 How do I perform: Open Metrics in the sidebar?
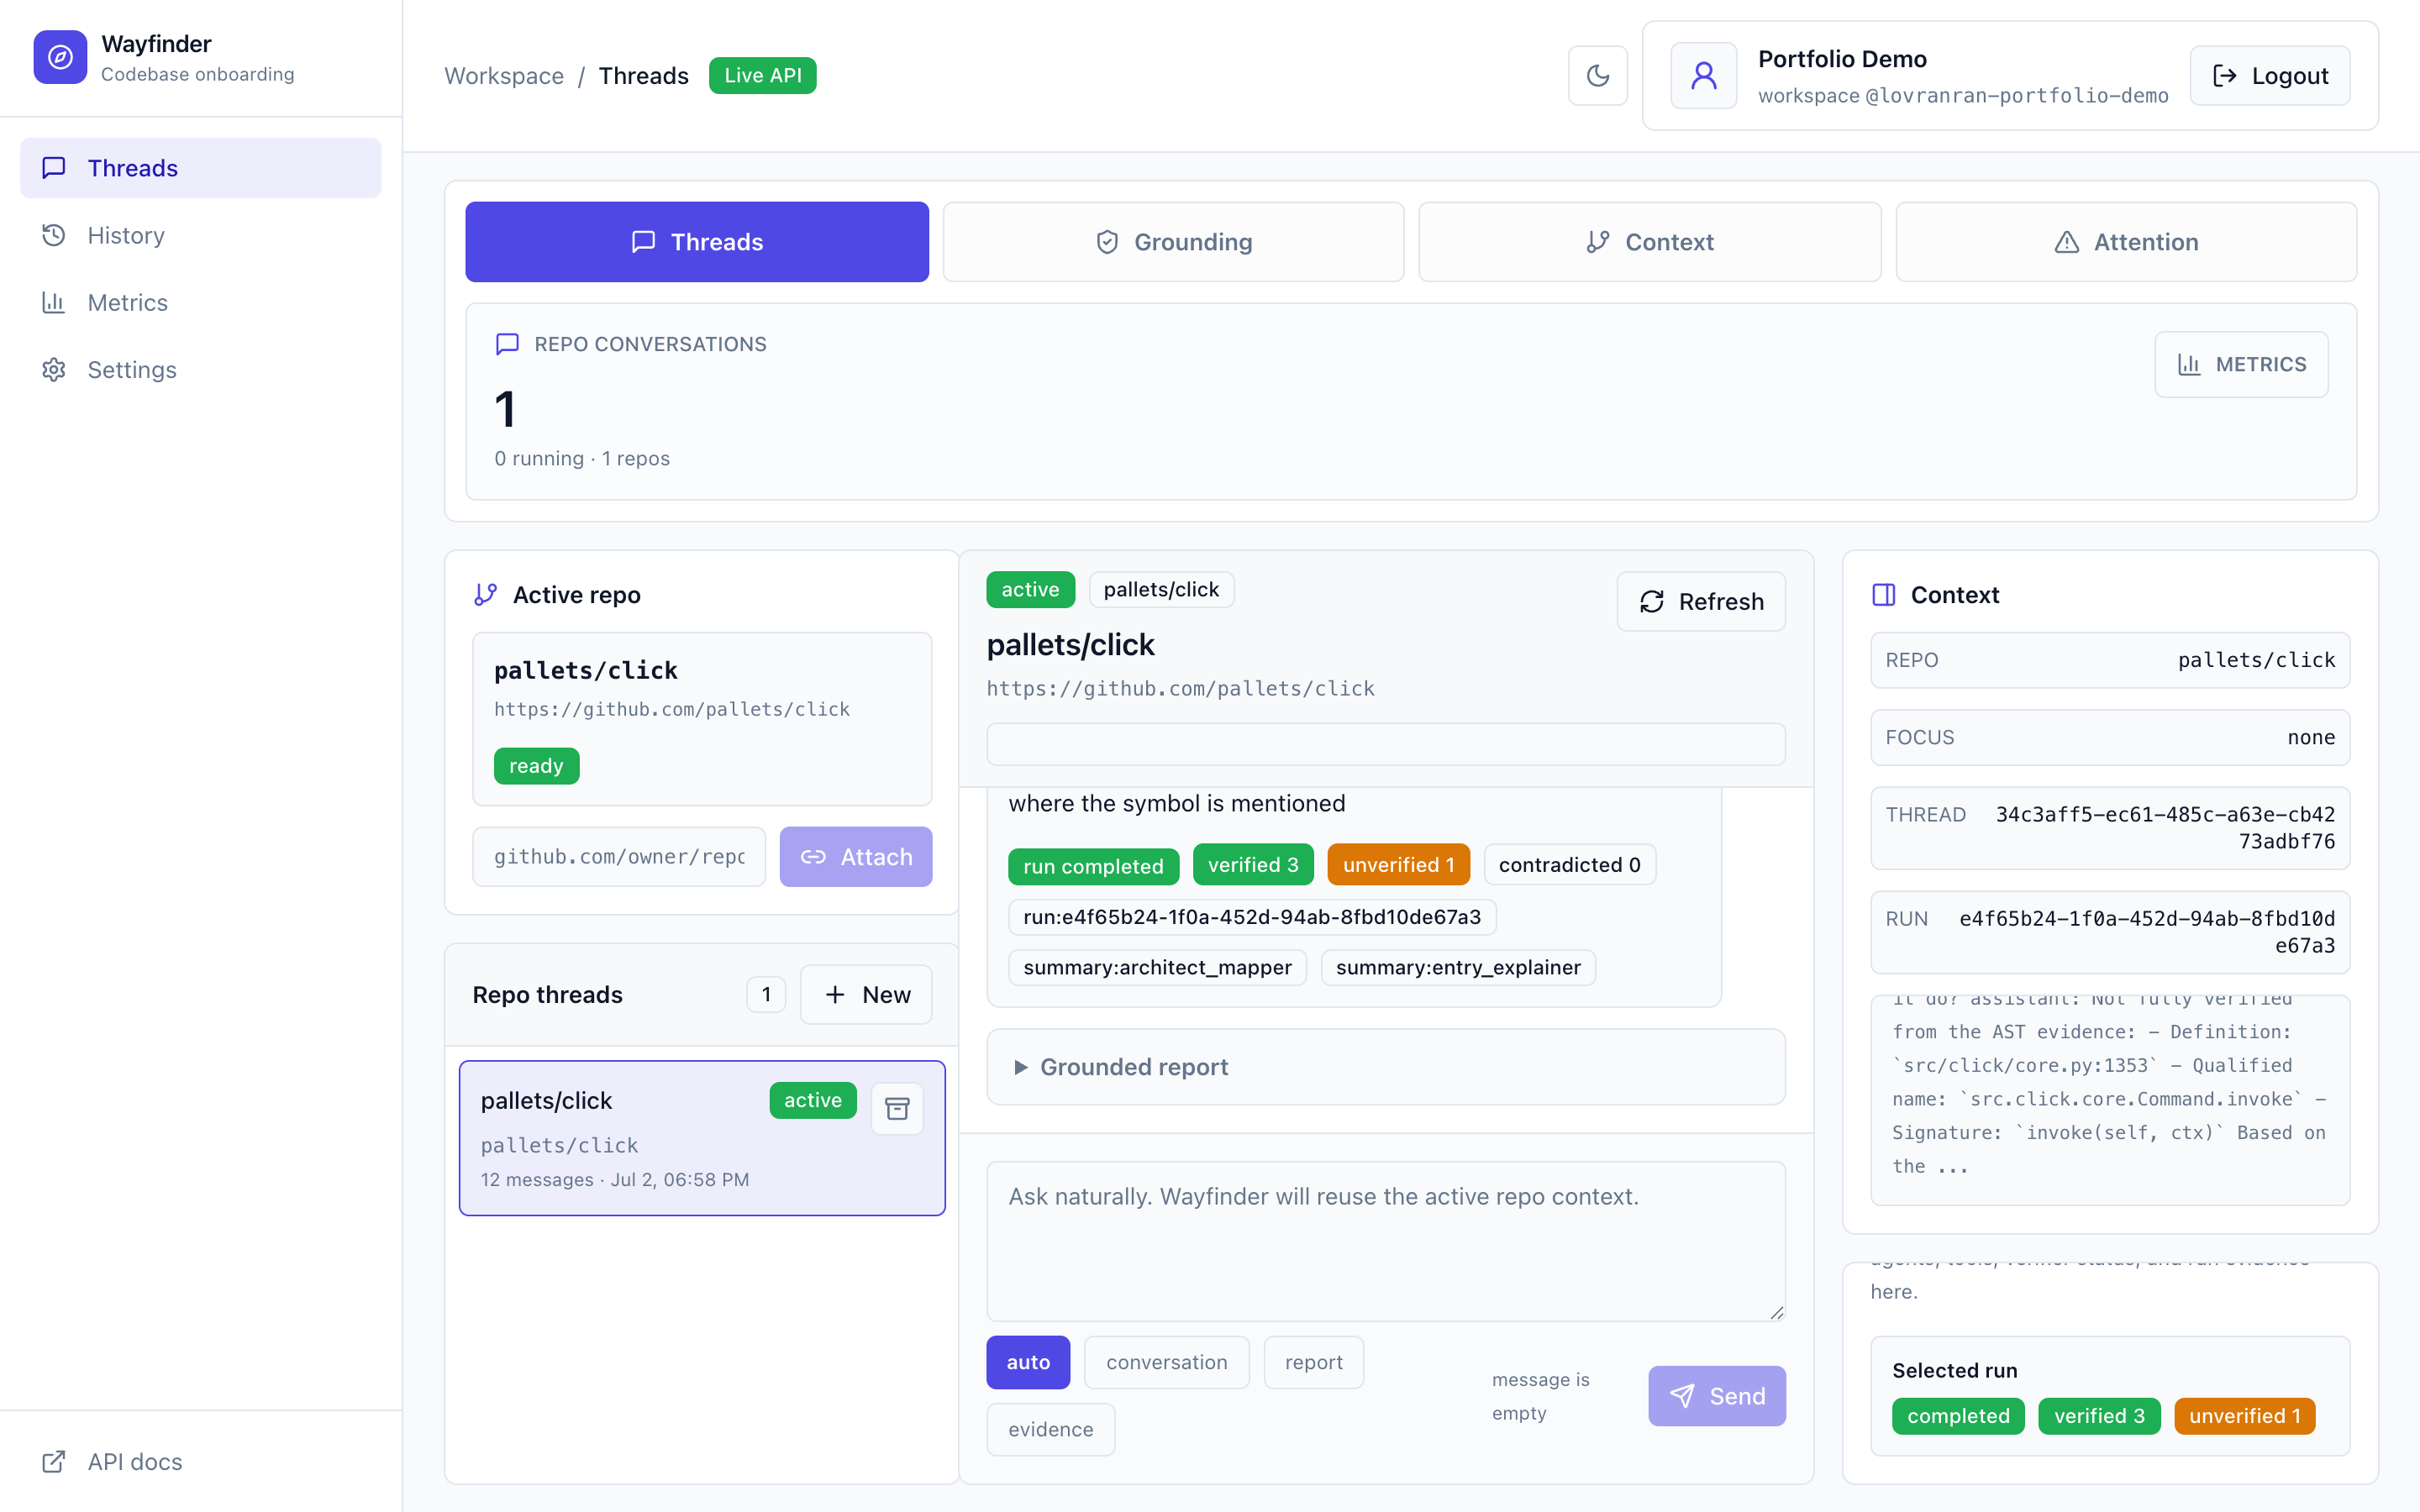point(201,302)
